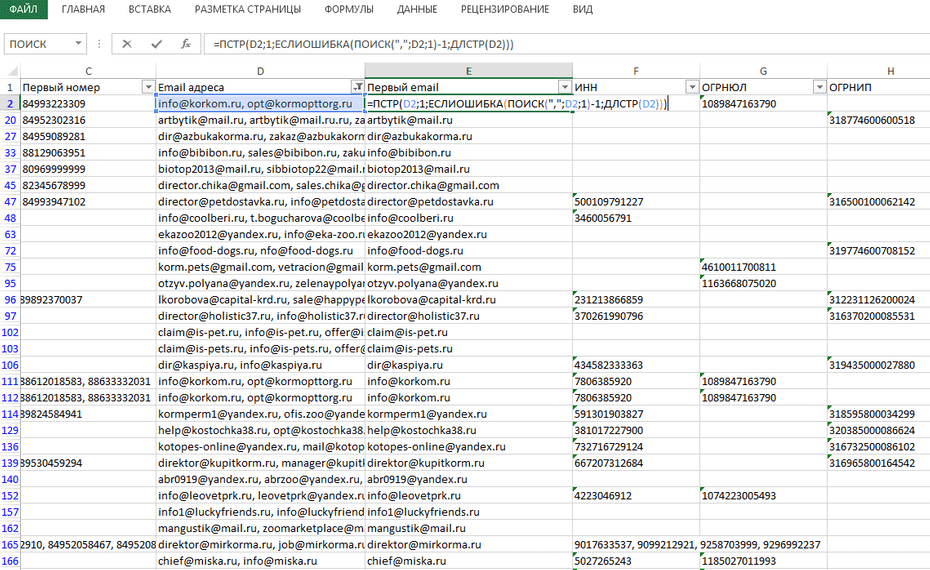The image size is (930, 570).
Task: Click cell claim@is-pet.ru in Первый email
Action: (469, 332)
